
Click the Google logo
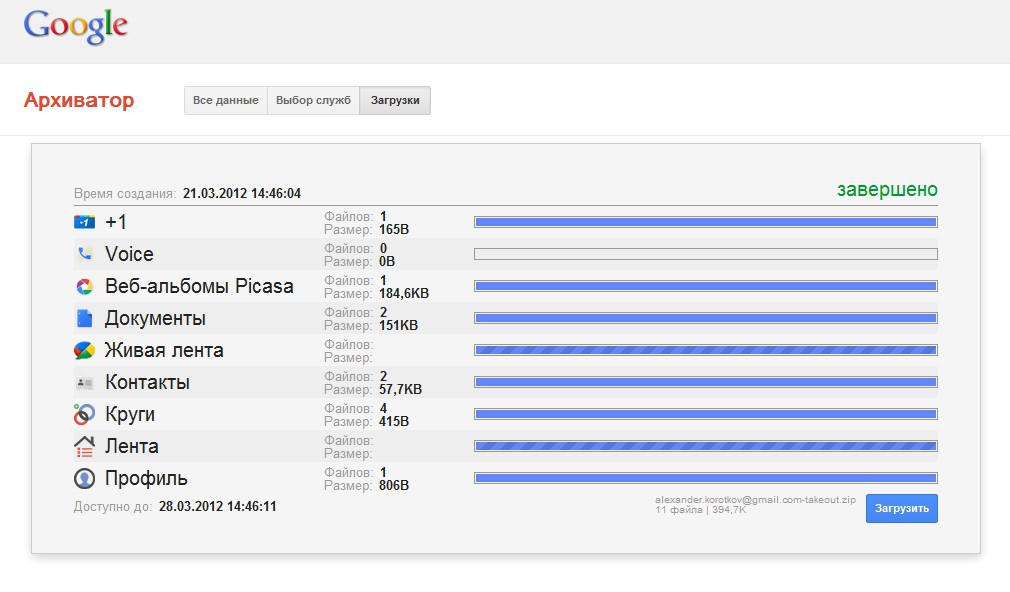(x=75, y=26)
